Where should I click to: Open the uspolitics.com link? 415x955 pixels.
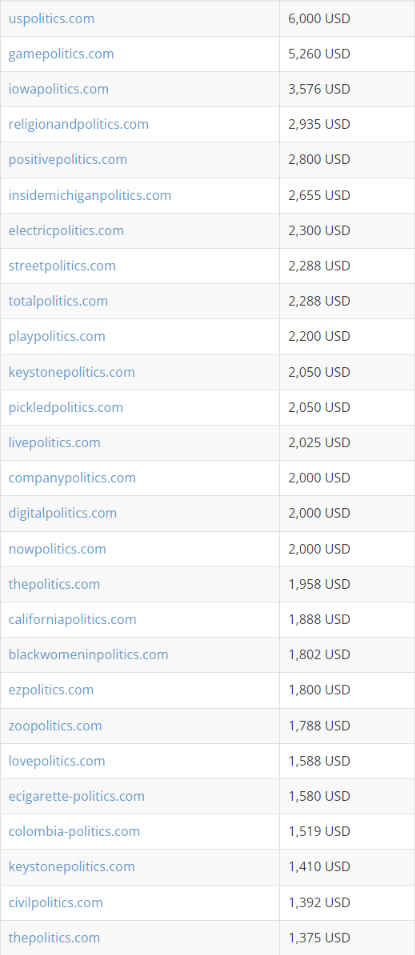[51, 18]
